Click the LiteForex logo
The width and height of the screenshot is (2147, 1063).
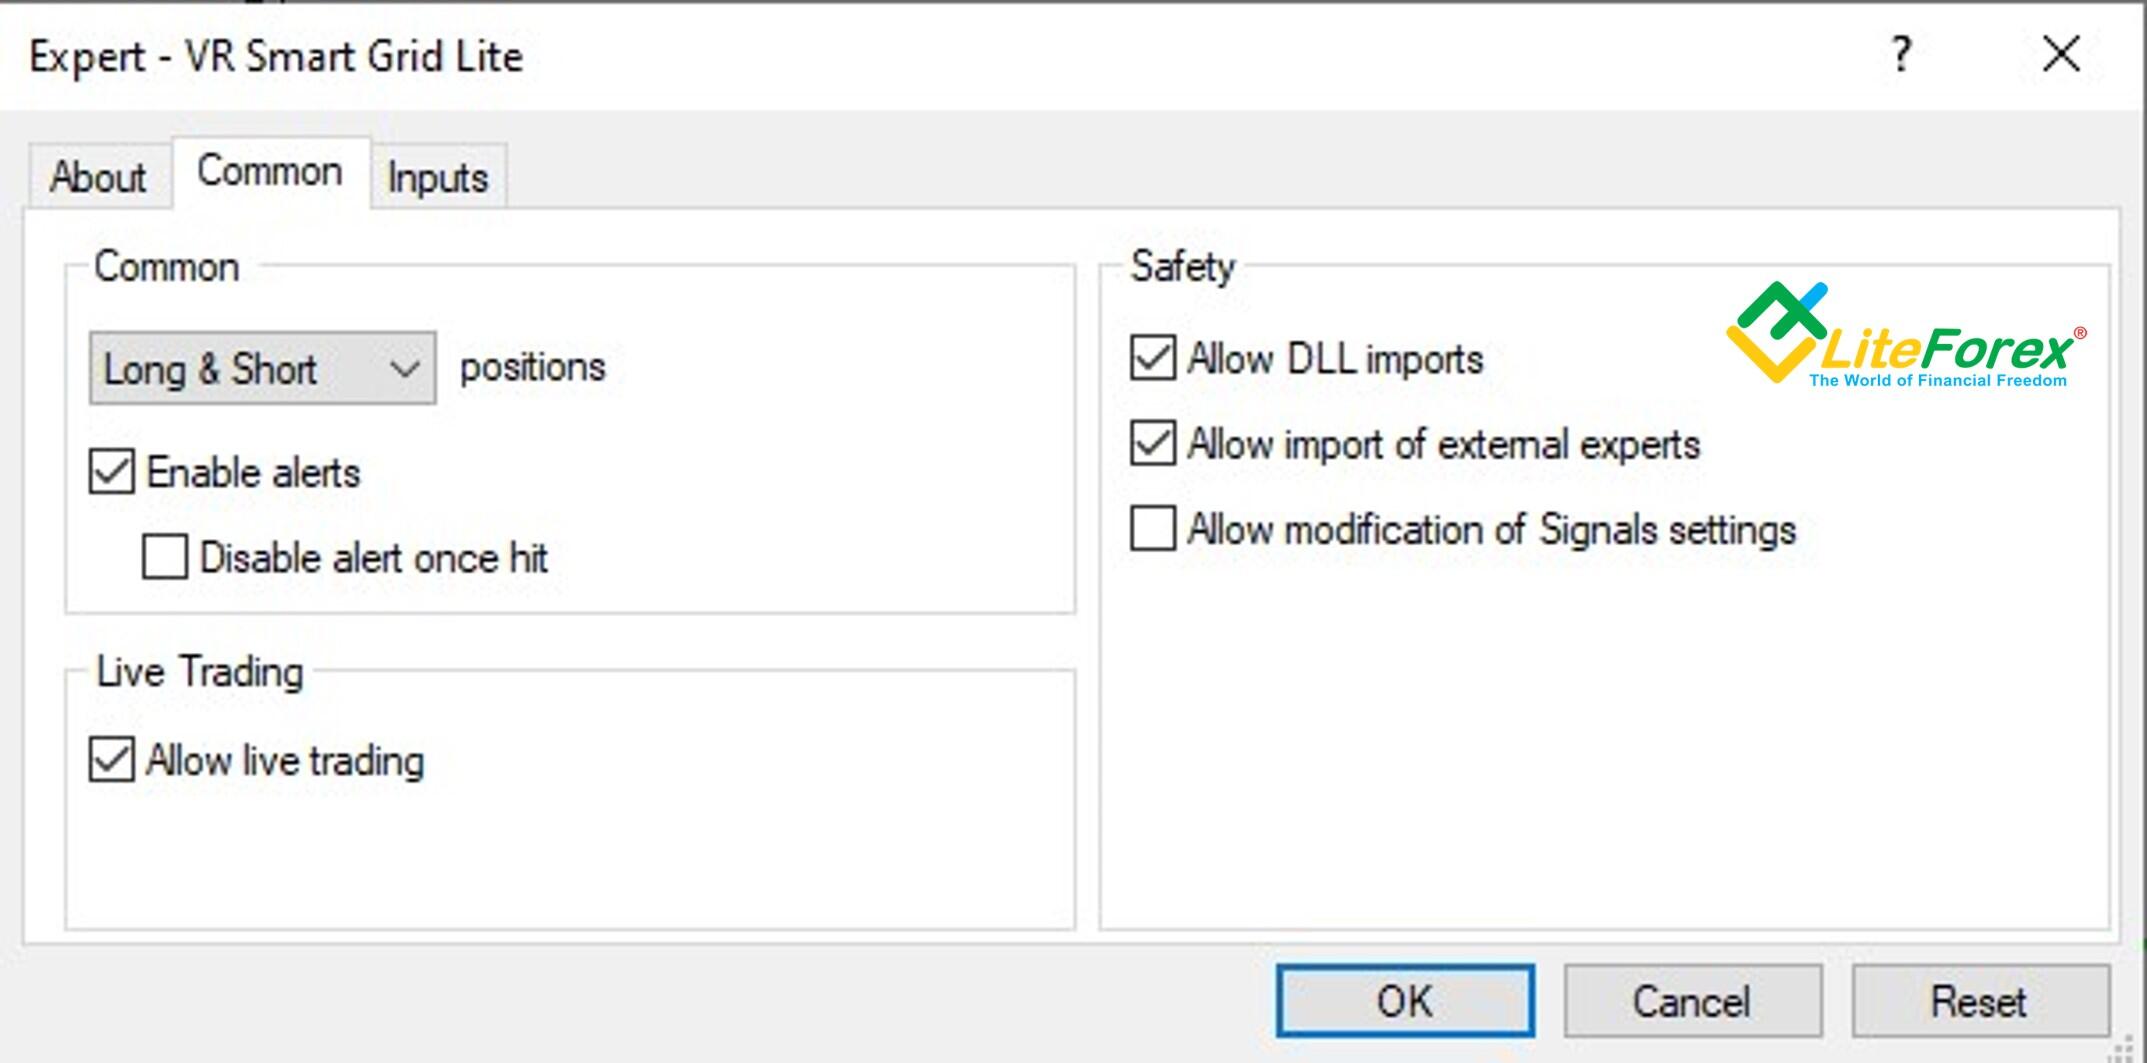pyautogui.click(x=1906, y=336)
